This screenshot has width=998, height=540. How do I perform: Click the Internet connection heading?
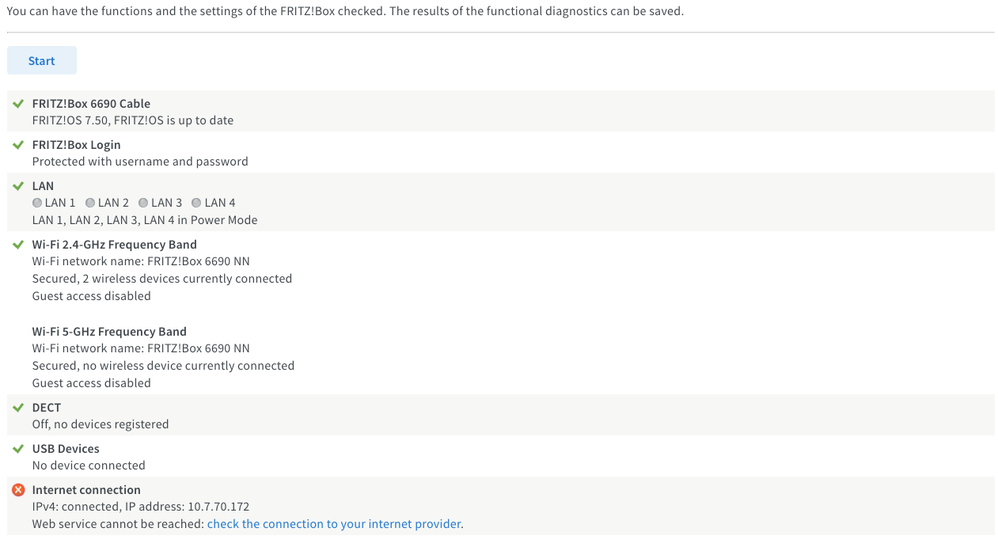86,490
